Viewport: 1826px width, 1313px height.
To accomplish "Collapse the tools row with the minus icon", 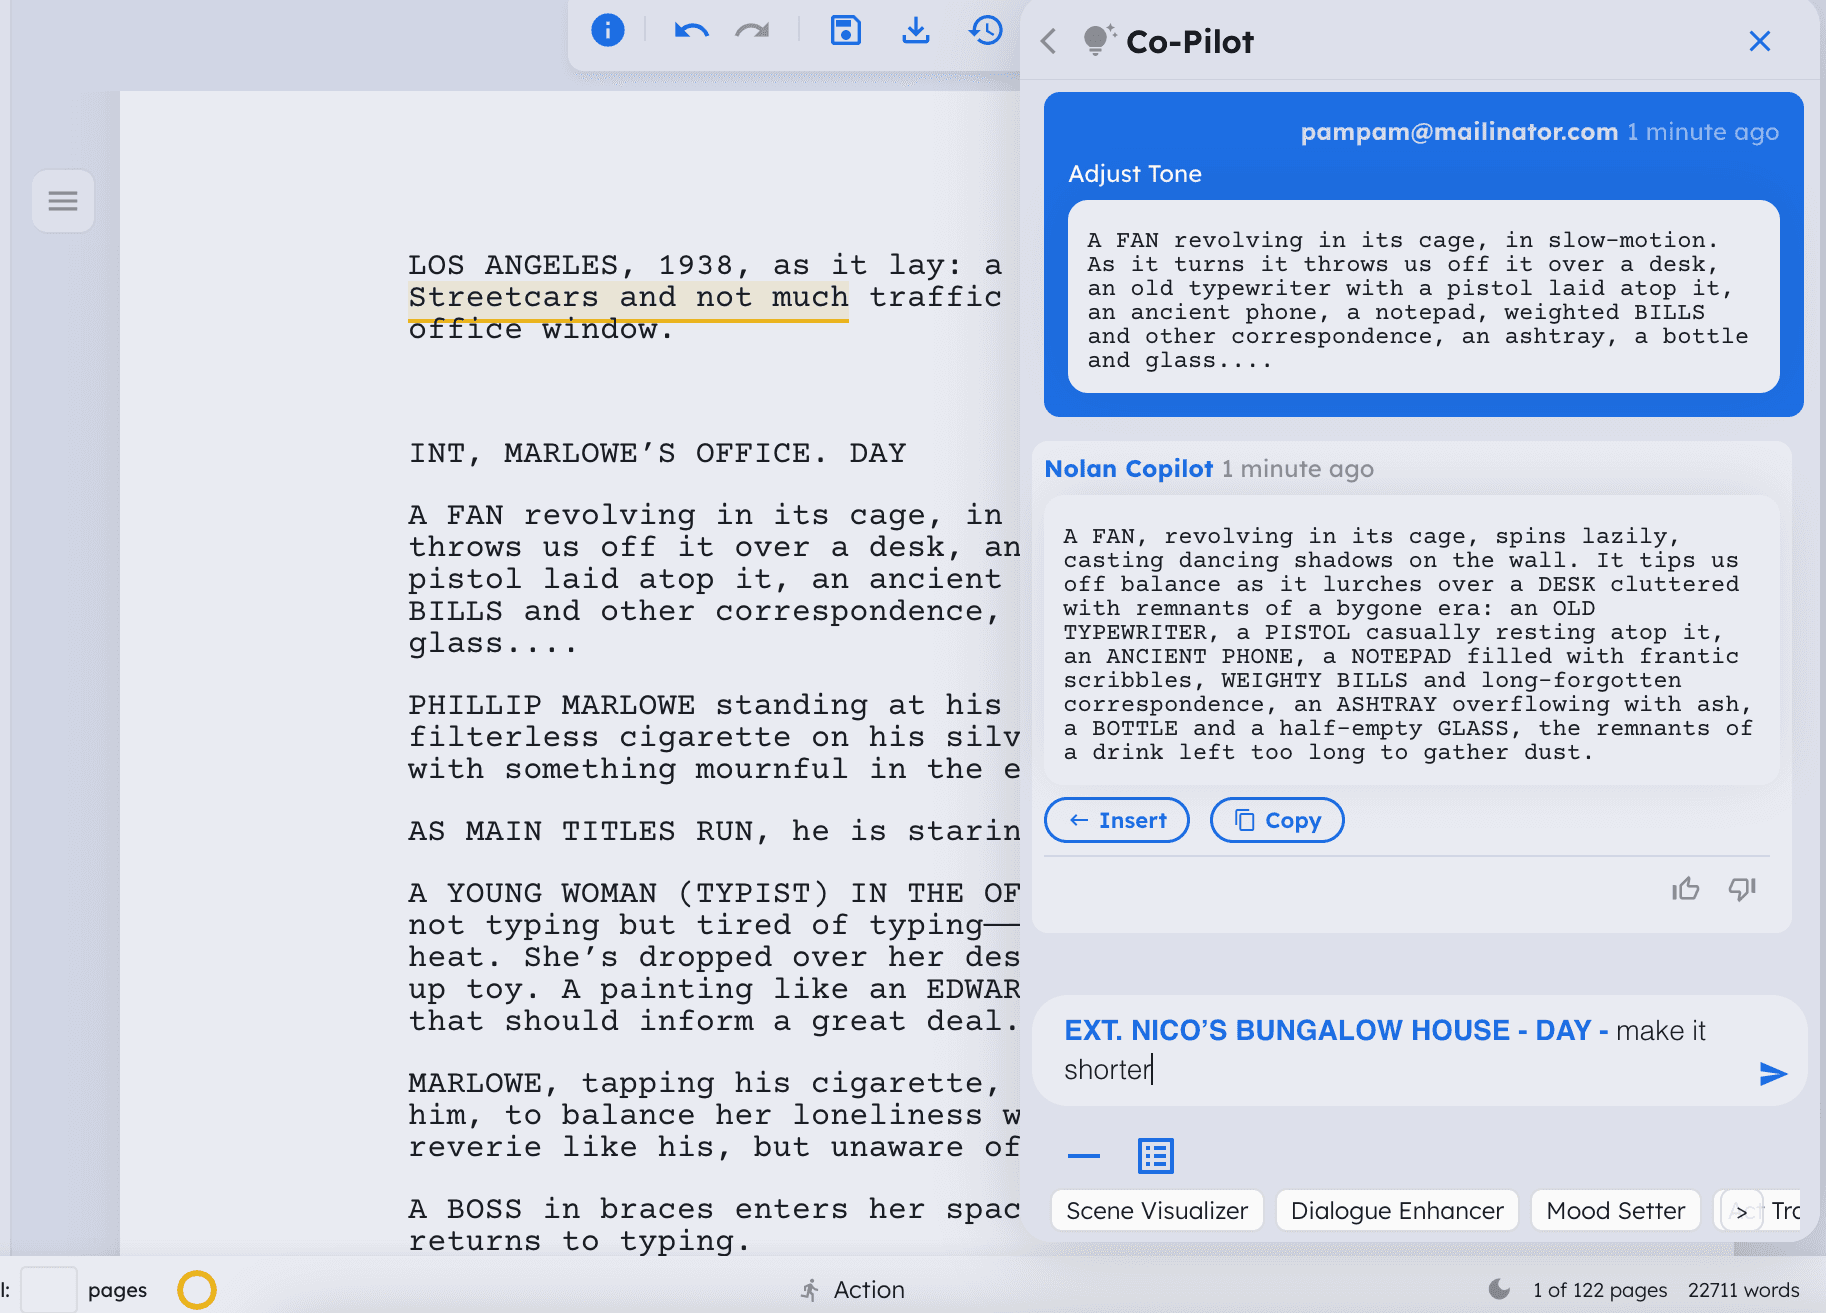I will click(x=1084, y=1156).
